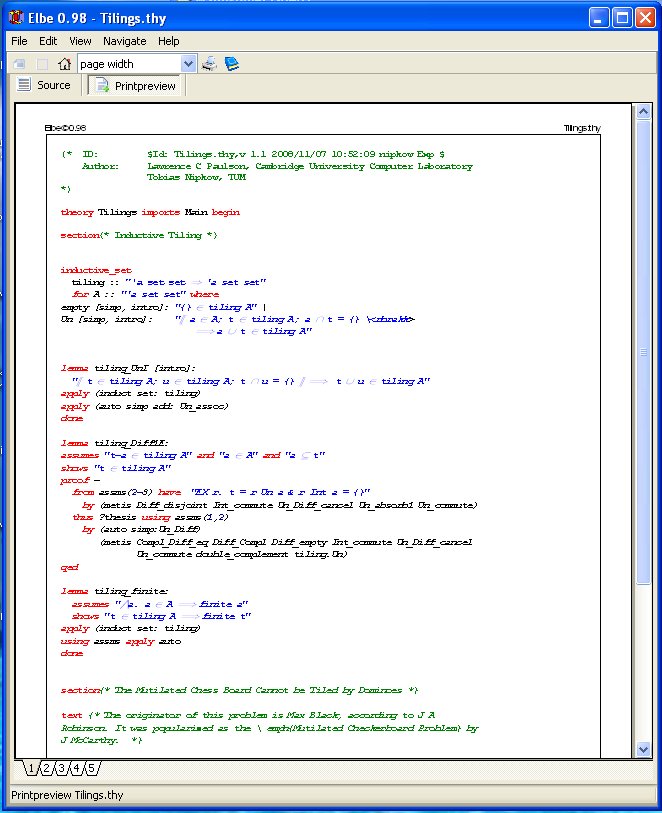Screen dimensions: 662x813
Task: Click the vertical scrollbar up arrow
Action: pos(645,109)
